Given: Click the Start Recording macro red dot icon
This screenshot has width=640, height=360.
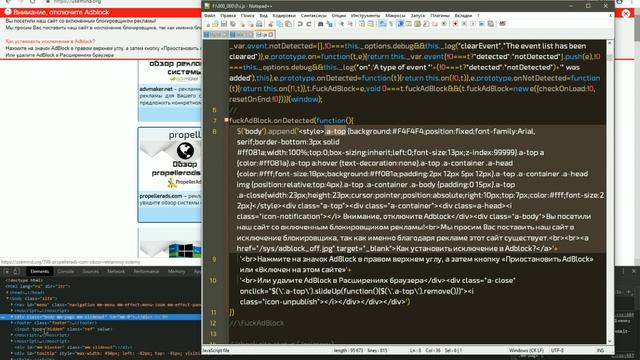Looking at the screenshot, I should pyautogui.click(x=455, y=24).
